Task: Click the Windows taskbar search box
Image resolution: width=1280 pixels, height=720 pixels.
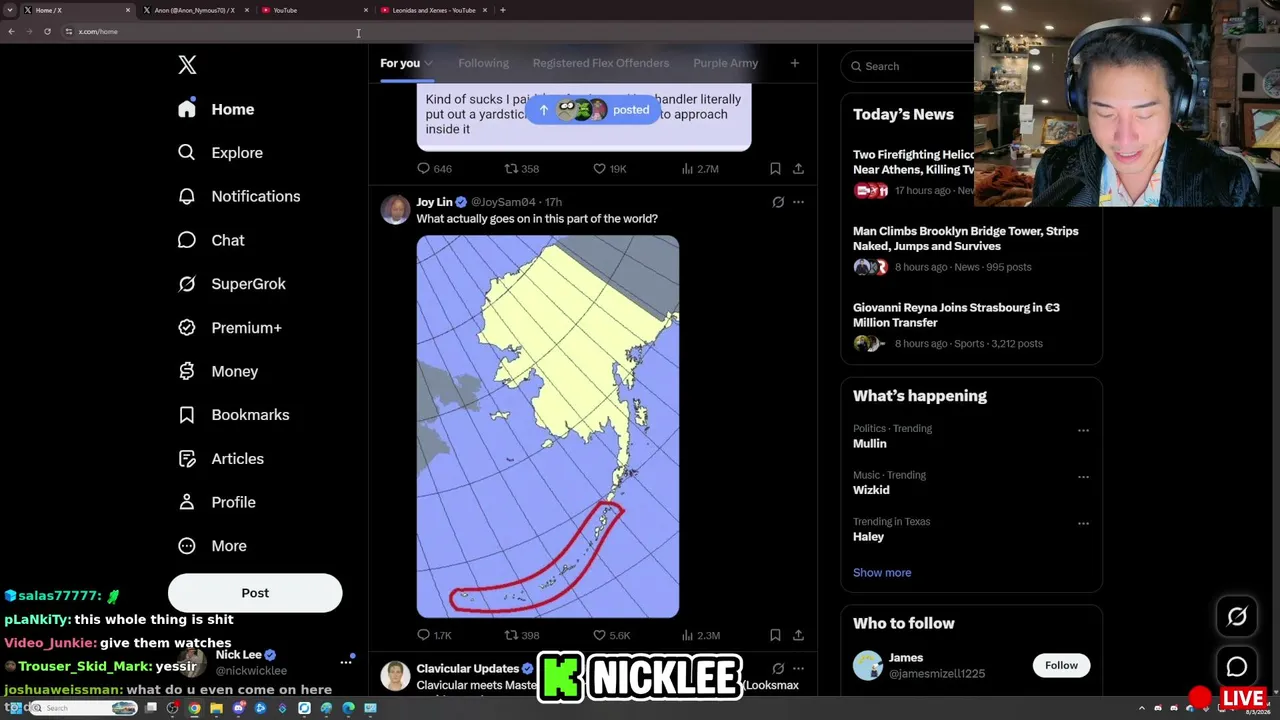Action: coord(84,708)
